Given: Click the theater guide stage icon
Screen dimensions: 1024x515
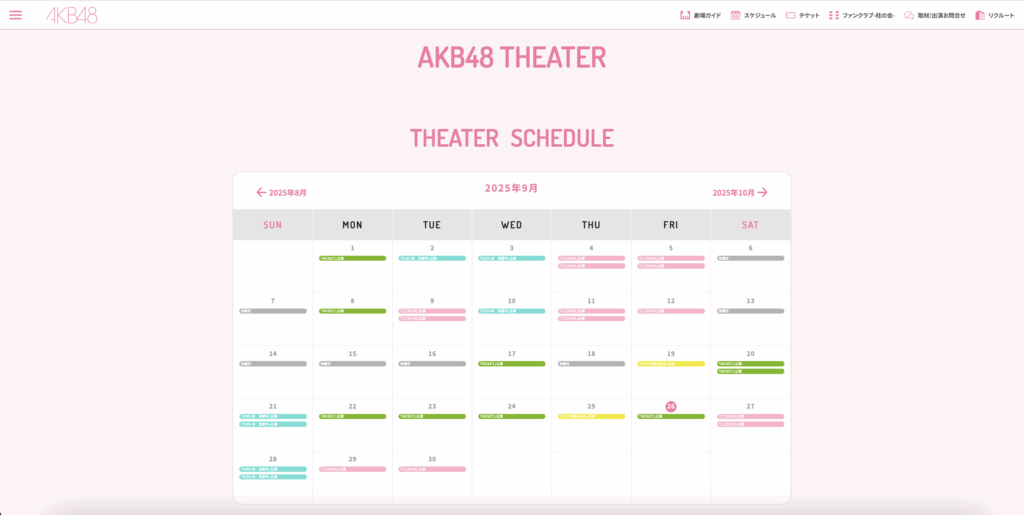Looking at the screenshot, I should pyautogui.click(x=685, y=15).
